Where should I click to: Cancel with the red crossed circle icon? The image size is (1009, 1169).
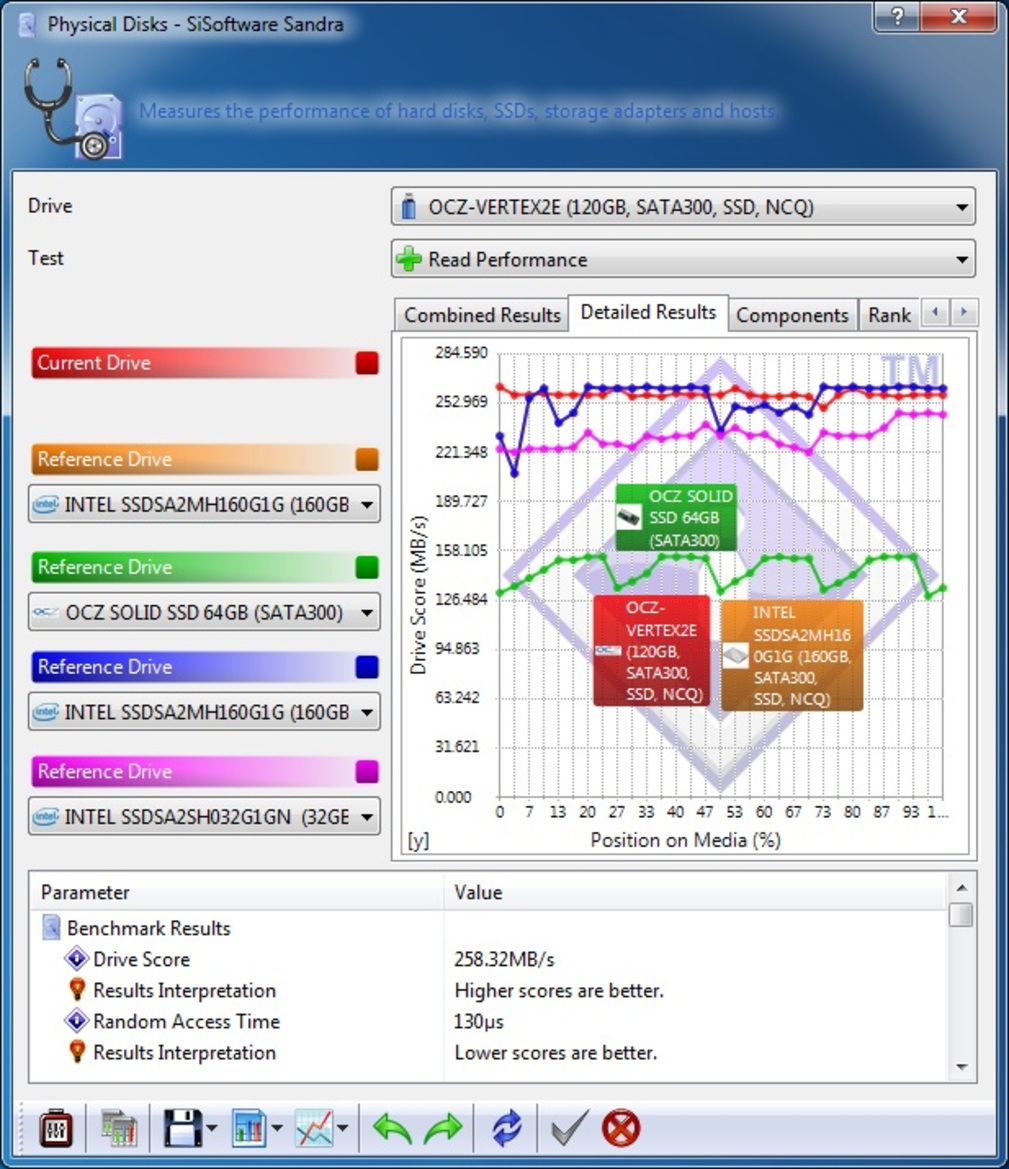(x=620, y=1128)
